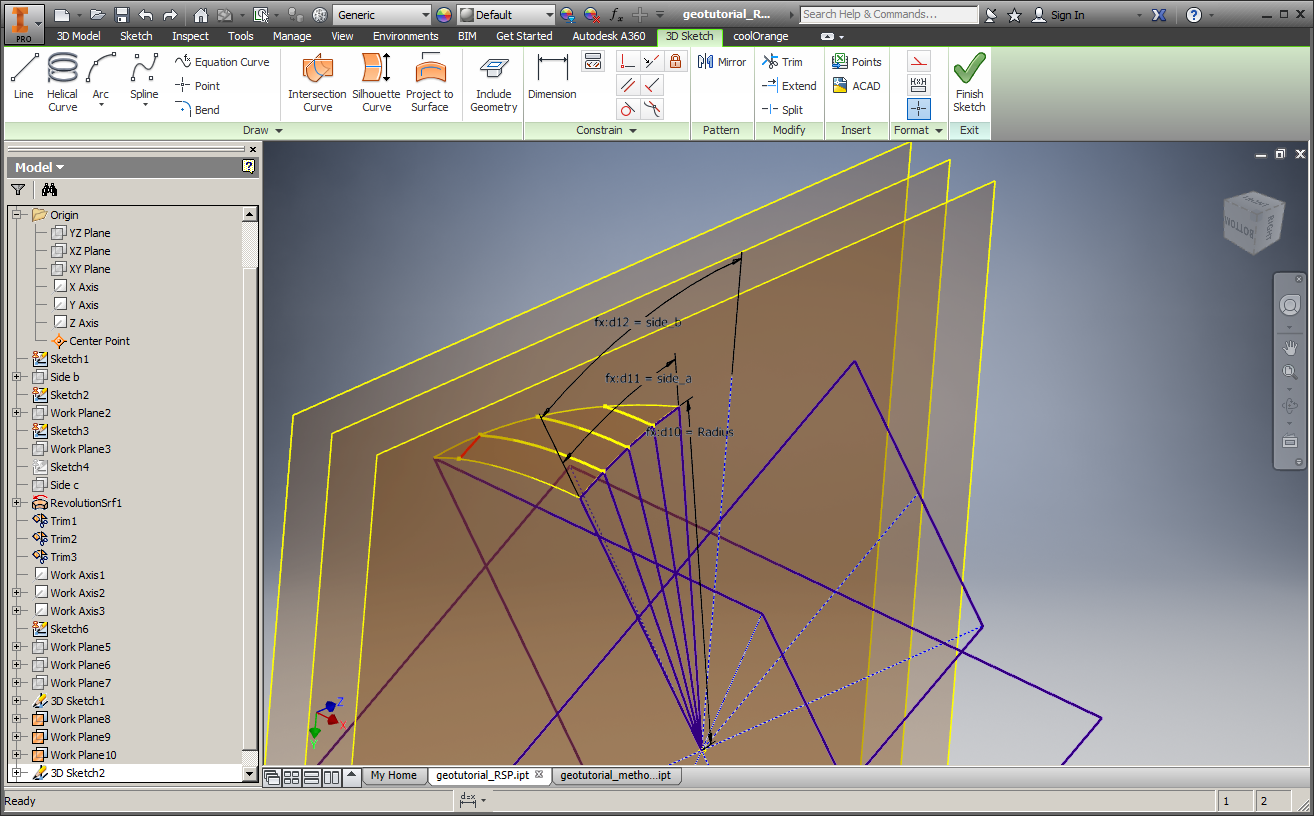Toggle Driven Dimension format

(x=919, y=85)
